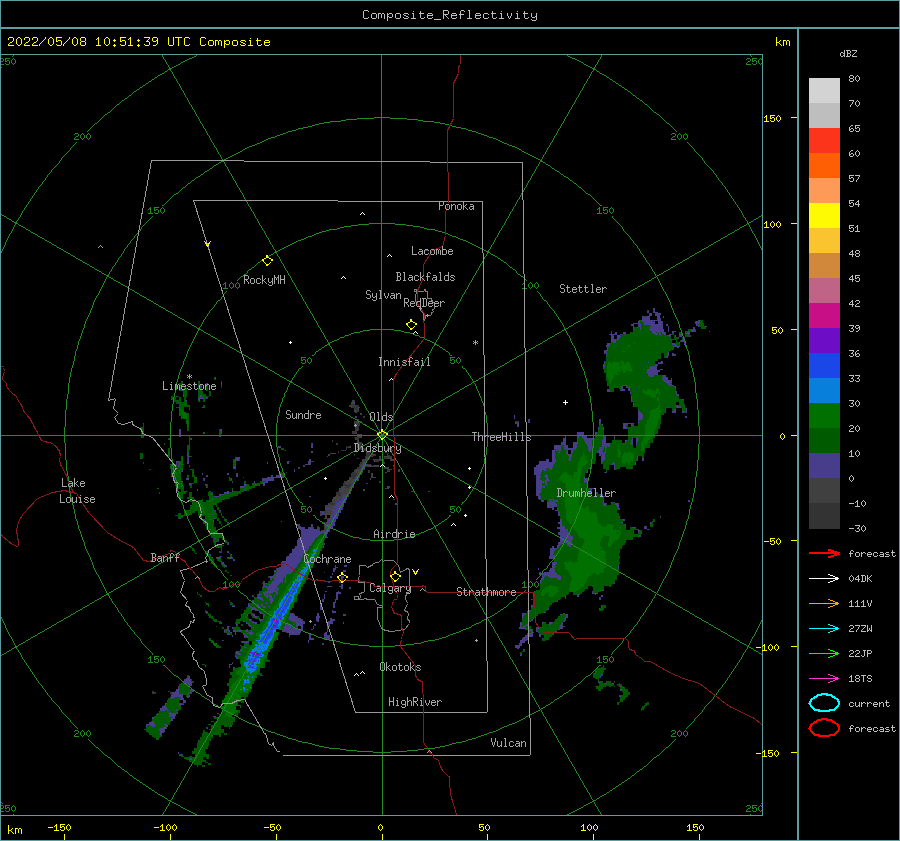This screenshot has width=900, height=841.
Task: Click the Stettler city label
Action: tap(583, 289)
